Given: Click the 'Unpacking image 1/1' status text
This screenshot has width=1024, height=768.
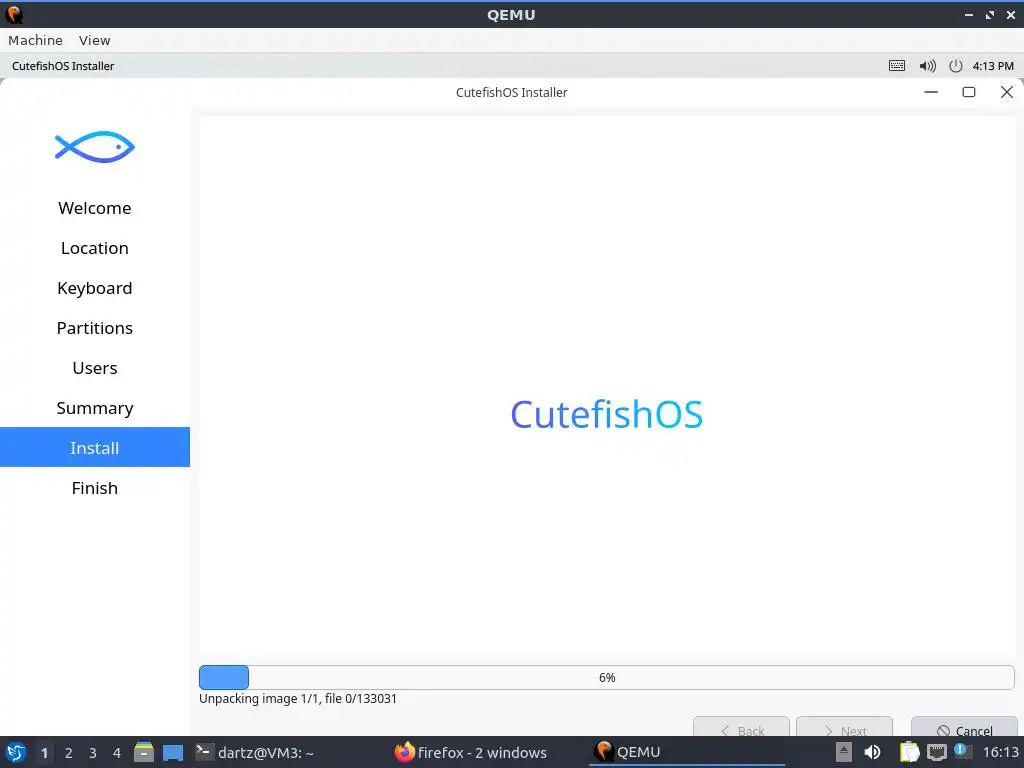Looking at the screenshot, I should [x=298, y=698].
